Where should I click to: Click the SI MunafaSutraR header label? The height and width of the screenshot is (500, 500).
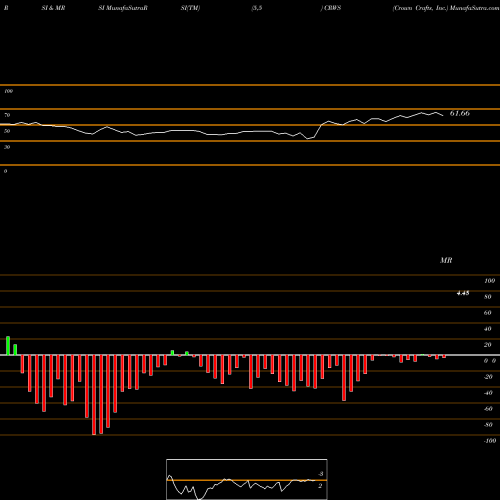pos(123,8)
